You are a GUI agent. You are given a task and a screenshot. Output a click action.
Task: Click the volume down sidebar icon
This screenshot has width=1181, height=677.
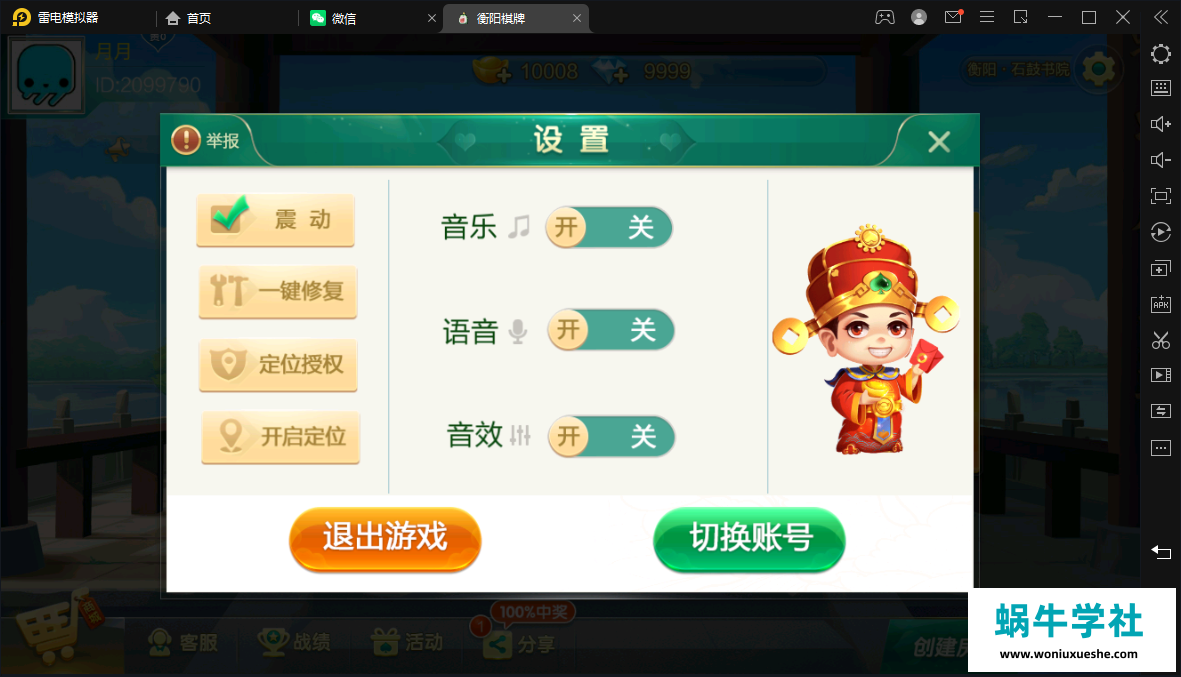coord(1161,160)
